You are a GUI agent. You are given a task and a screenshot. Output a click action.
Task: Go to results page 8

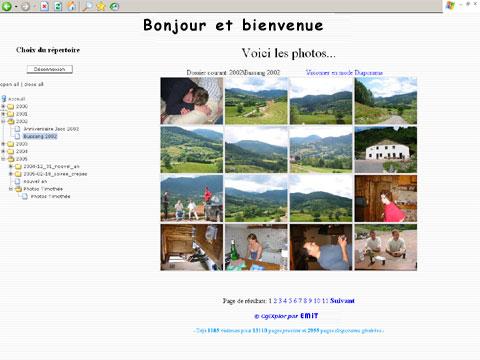click(x=305, y=301)
